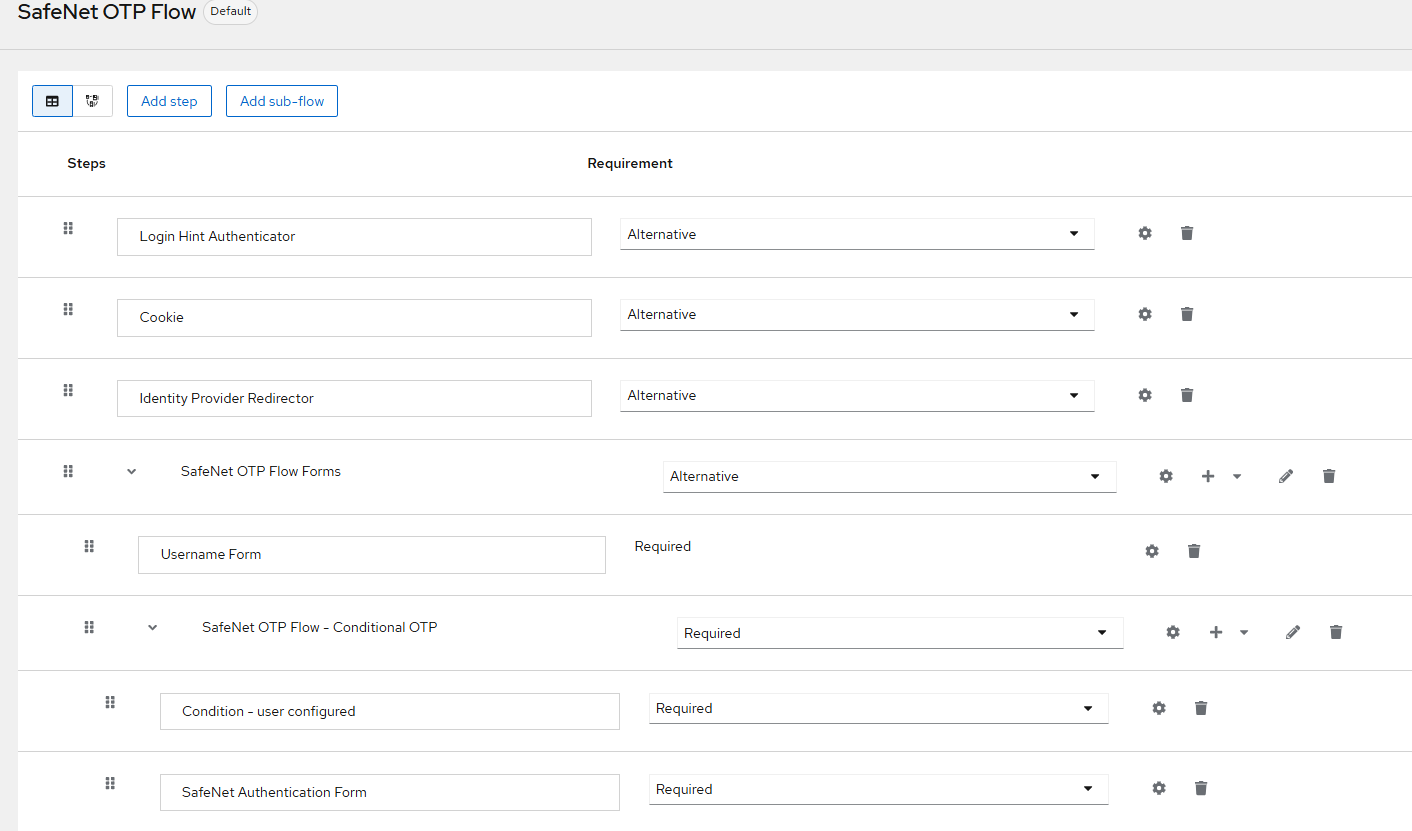
Task: Click the Add step button
Action: click(x=169, y=101)
